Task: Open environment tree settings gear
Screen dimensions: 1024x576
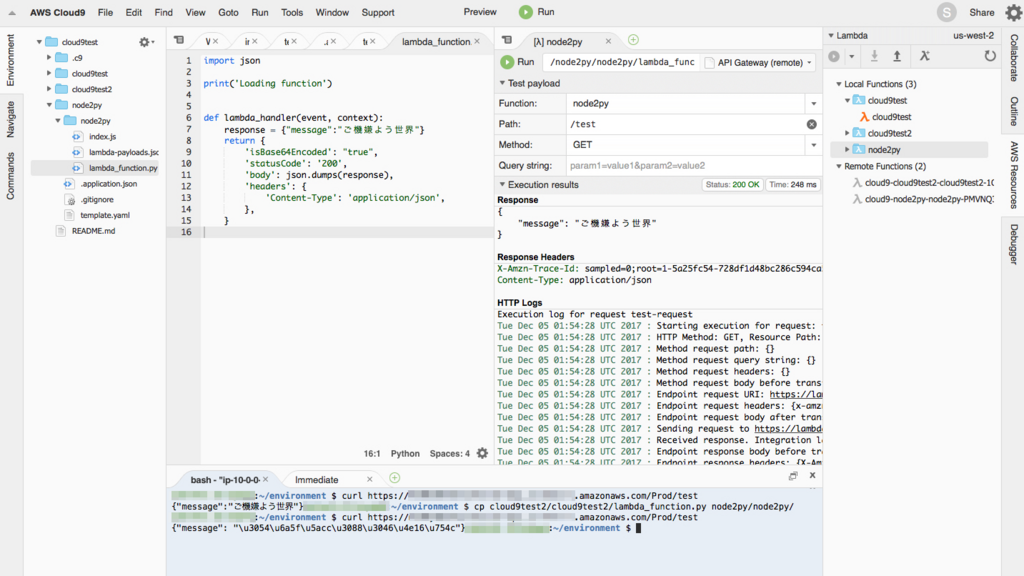Action: point(144,42)
